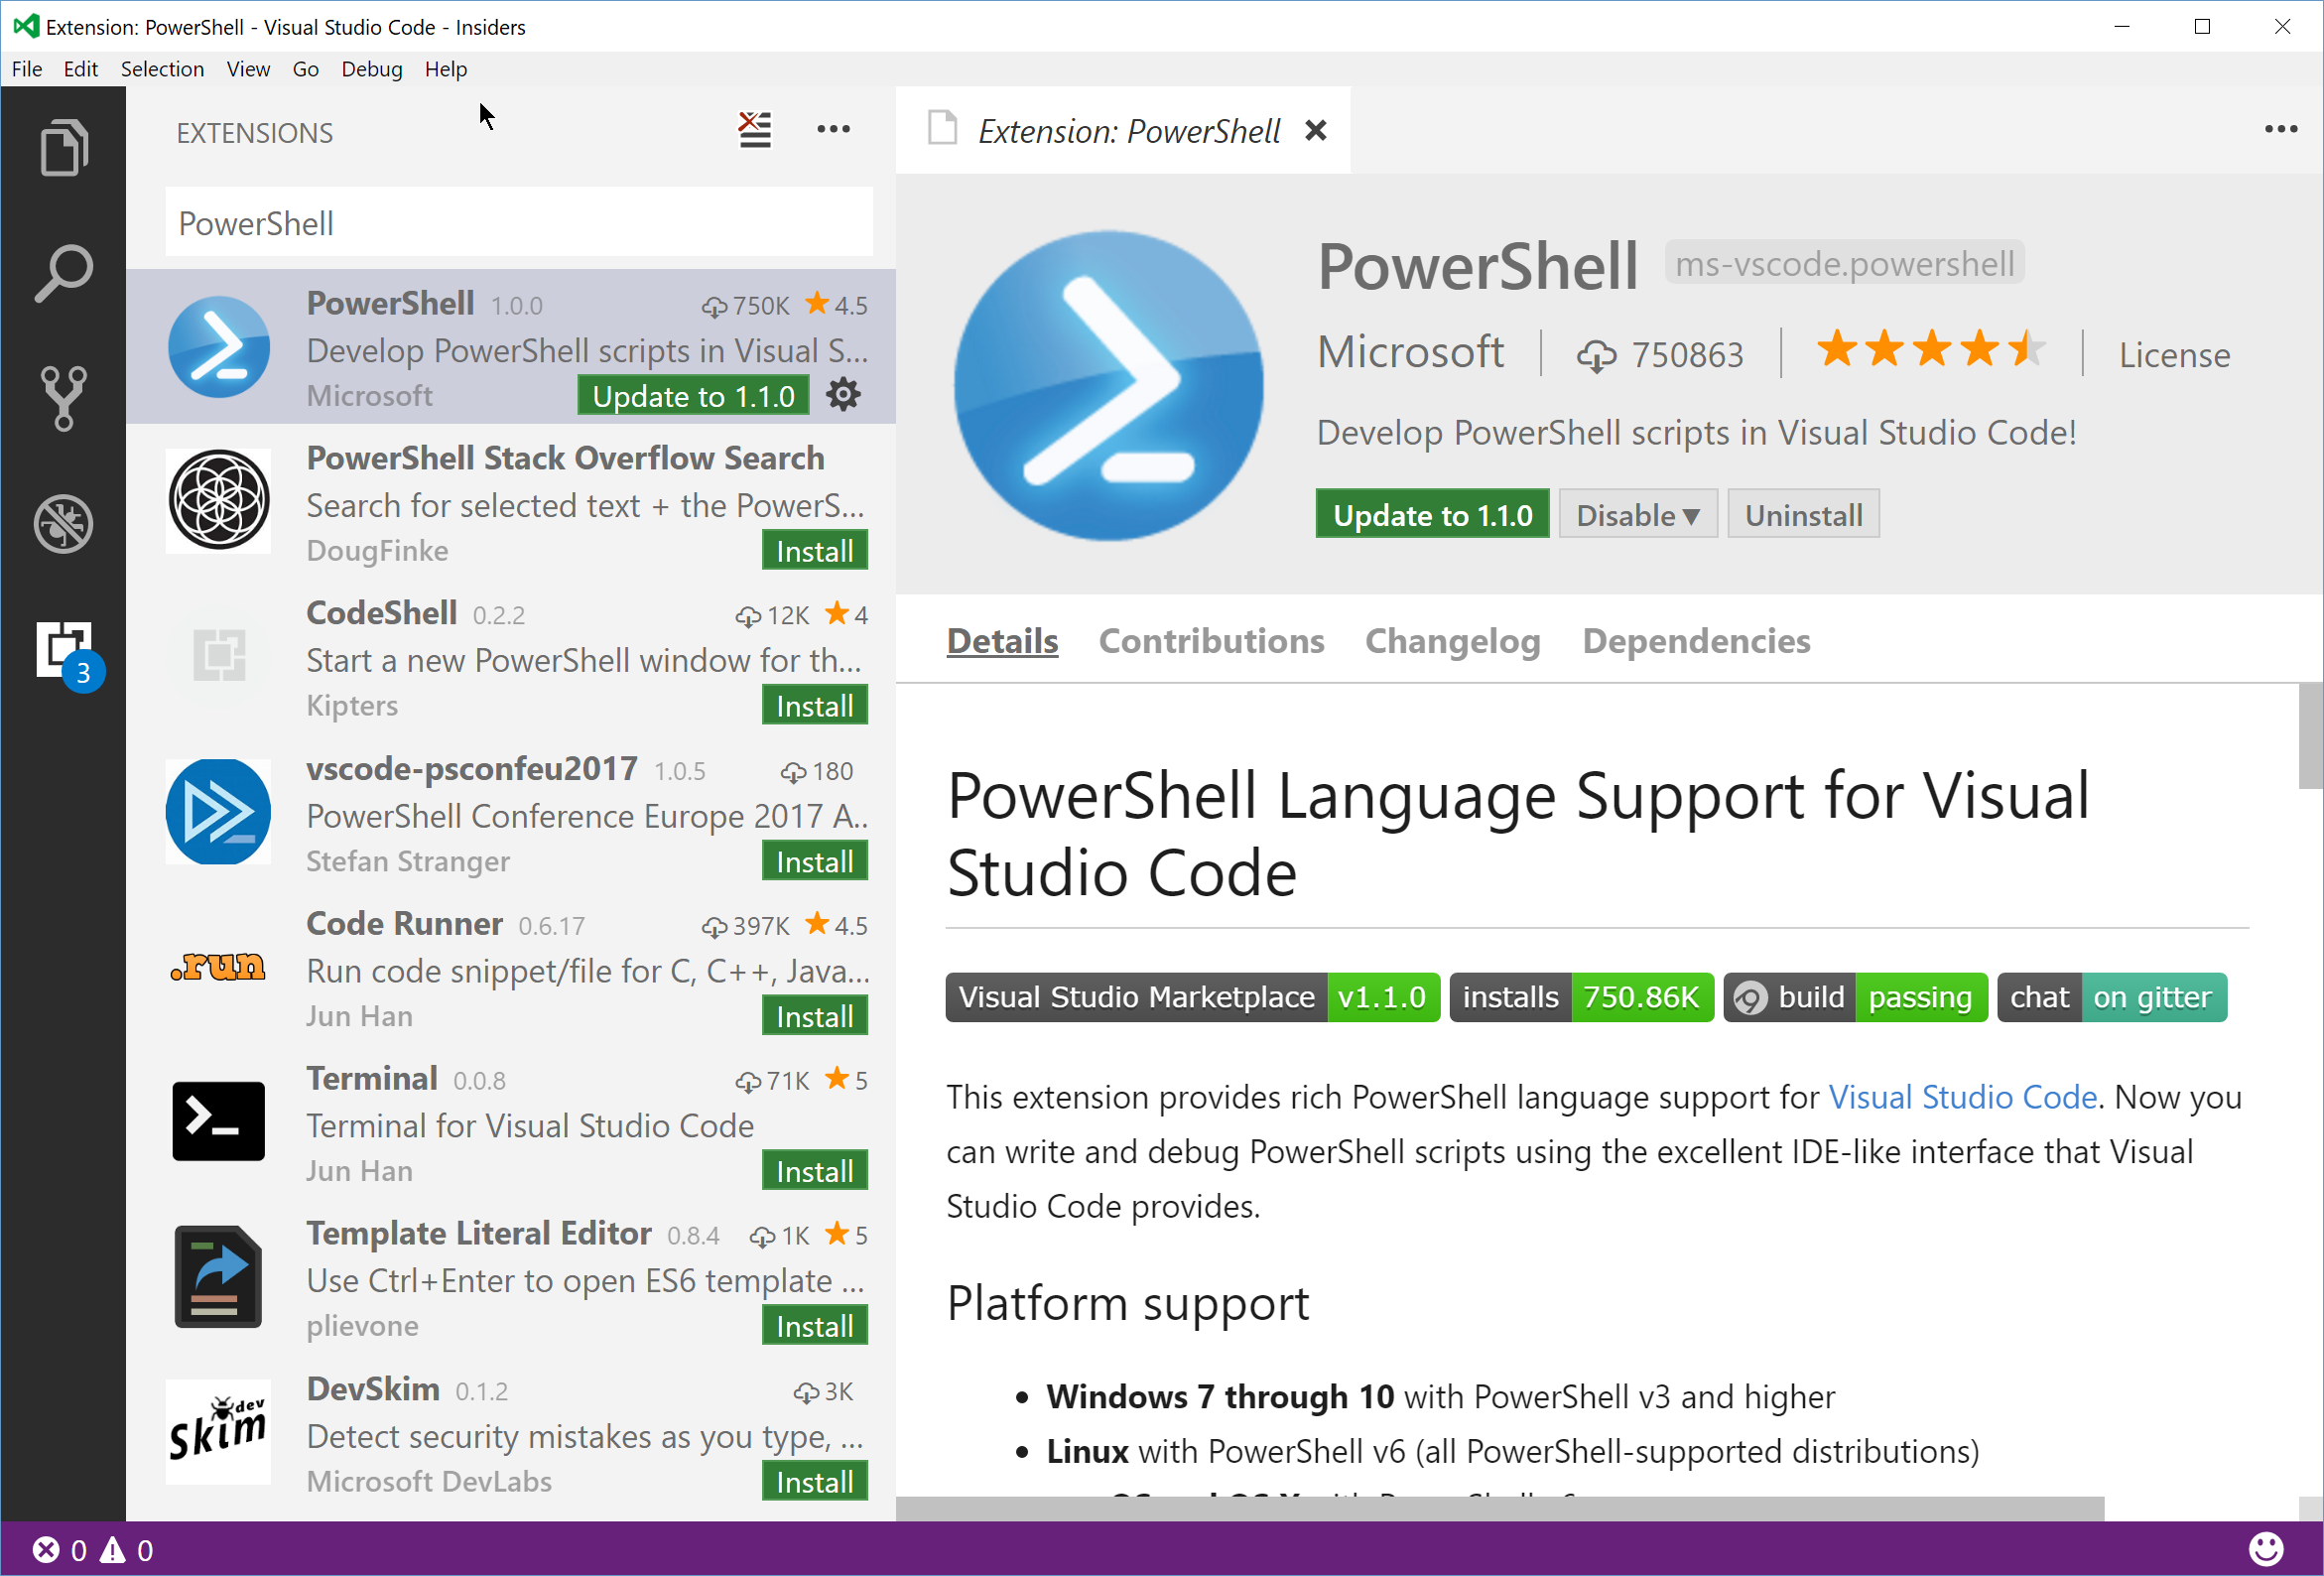Image resolution: width=2324 pixels, height=1576 pixels.
Task: Click the installs 750.86K badge
Action: coord(1581,997)
